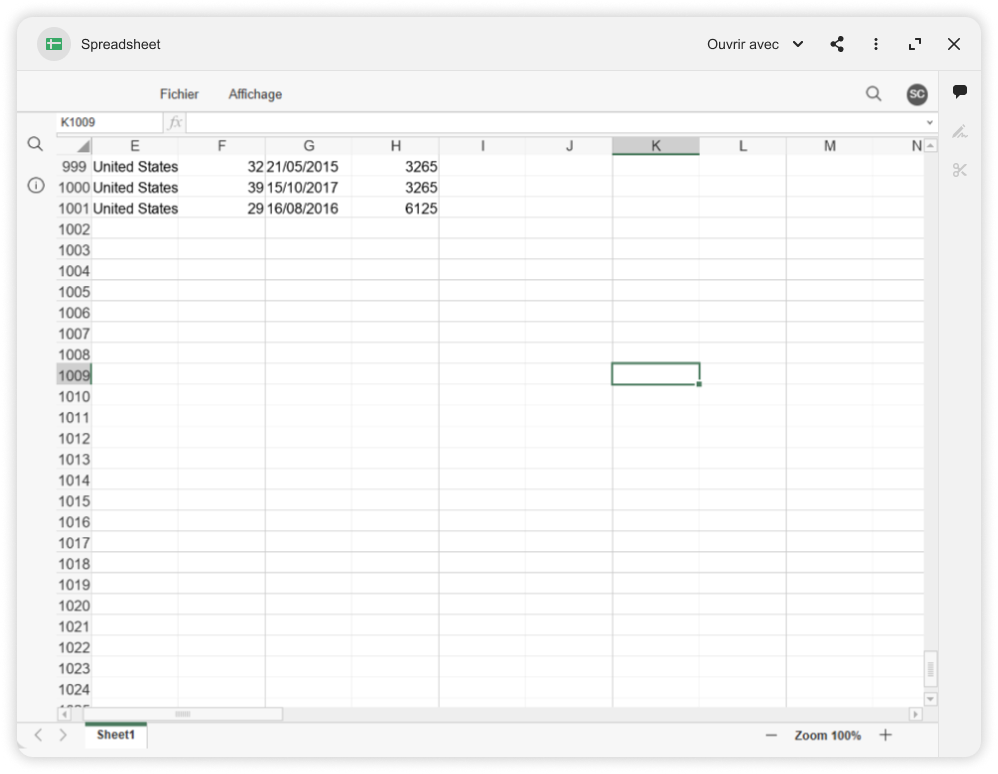Click vertical scrollbar up arrow
This screenshot has width=998, height=774.
[x=930, y=146]
